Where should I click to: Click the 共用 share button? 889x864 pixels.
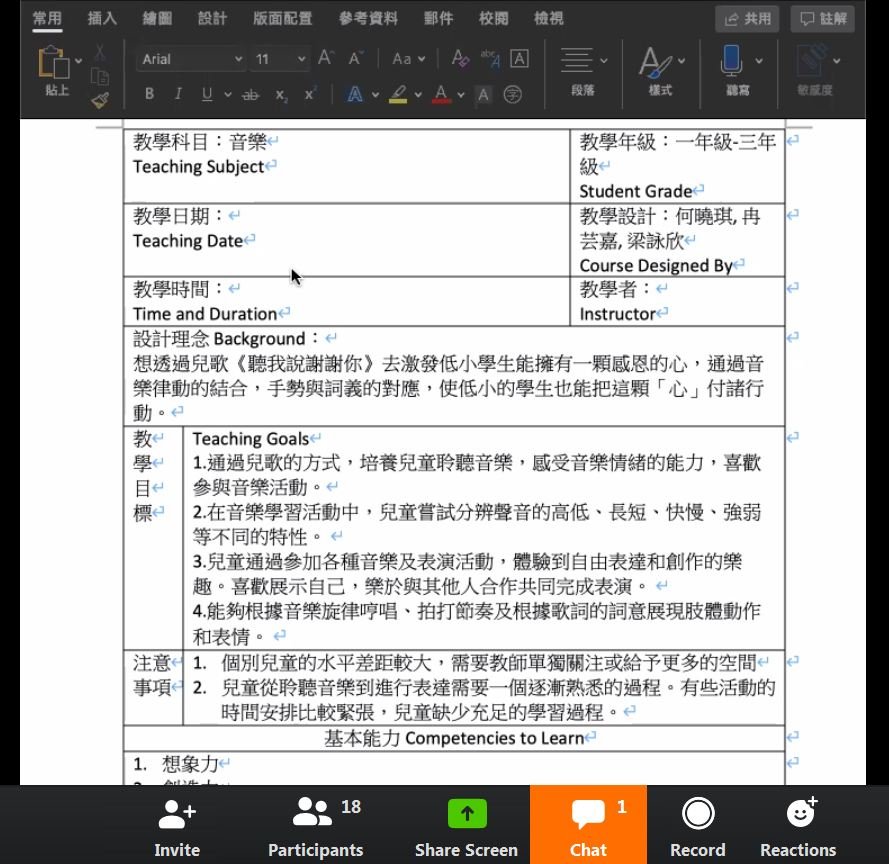coord(747,18)
